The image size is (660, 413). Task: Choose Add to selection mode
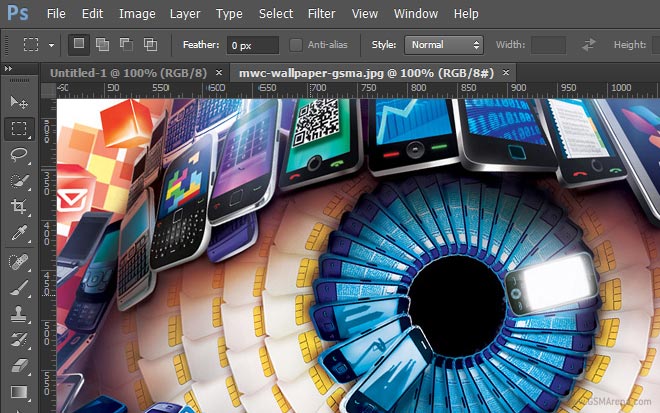(x=102, y=44)
